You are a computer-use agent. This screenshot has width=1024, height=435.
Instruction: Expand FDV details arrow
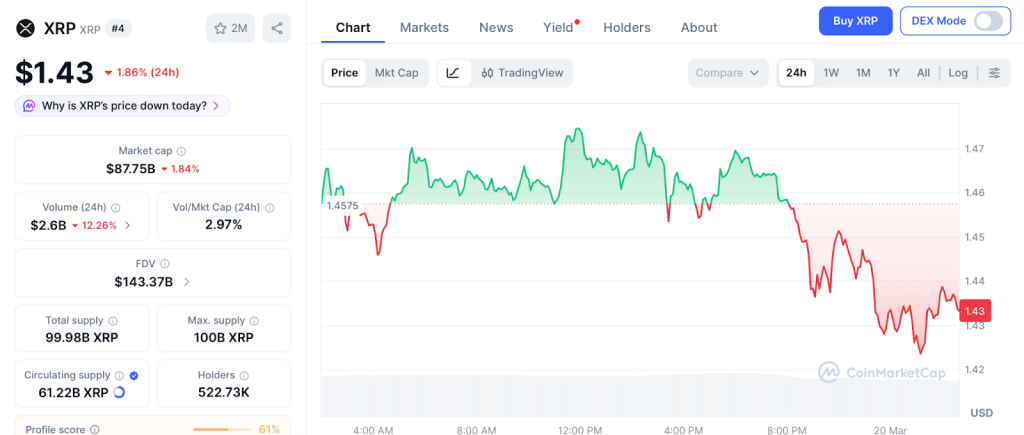(187, 282)
